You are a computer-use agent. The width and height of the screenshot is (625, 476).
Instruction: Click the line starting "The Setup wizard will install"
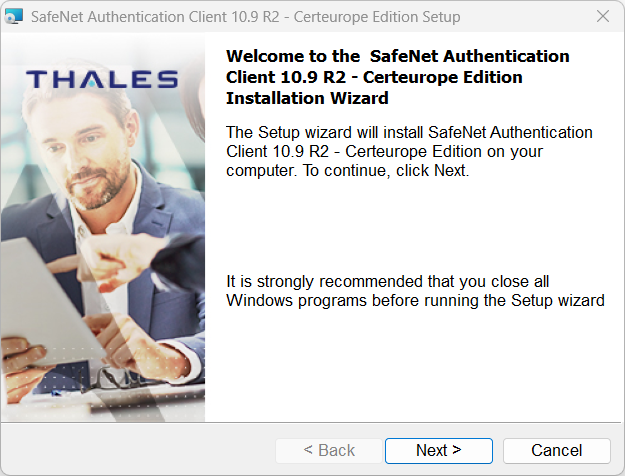409,132
